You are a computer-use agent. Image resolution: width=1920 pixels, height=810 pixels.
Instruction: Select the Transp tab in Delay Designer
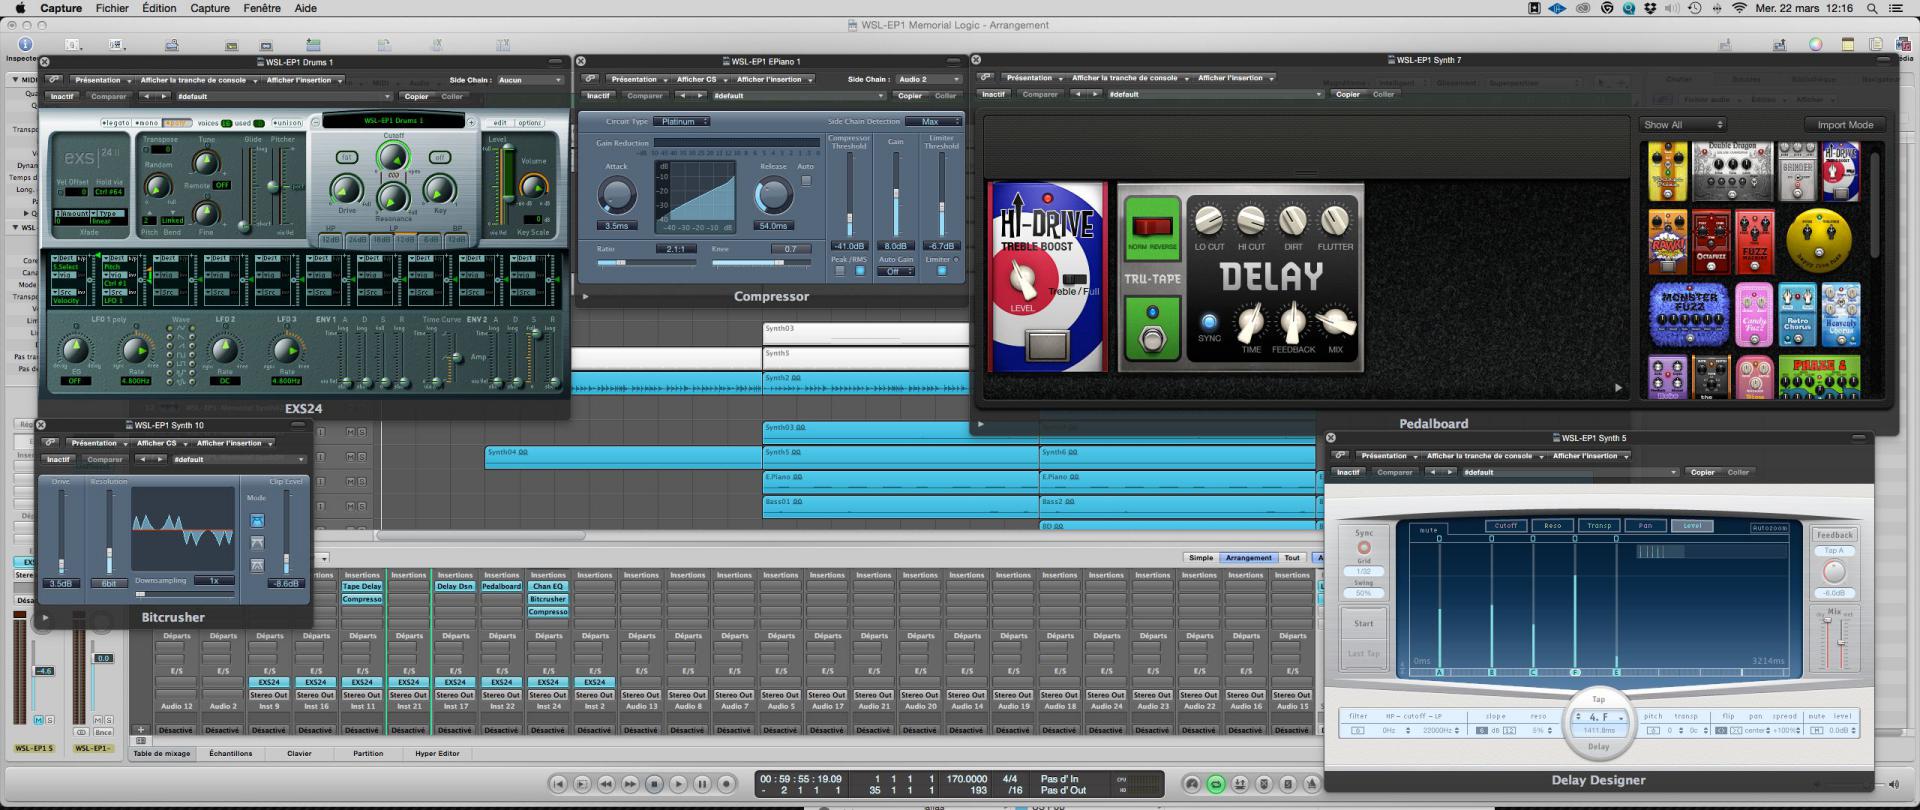pyautogui.click(x=1599, y=525)
